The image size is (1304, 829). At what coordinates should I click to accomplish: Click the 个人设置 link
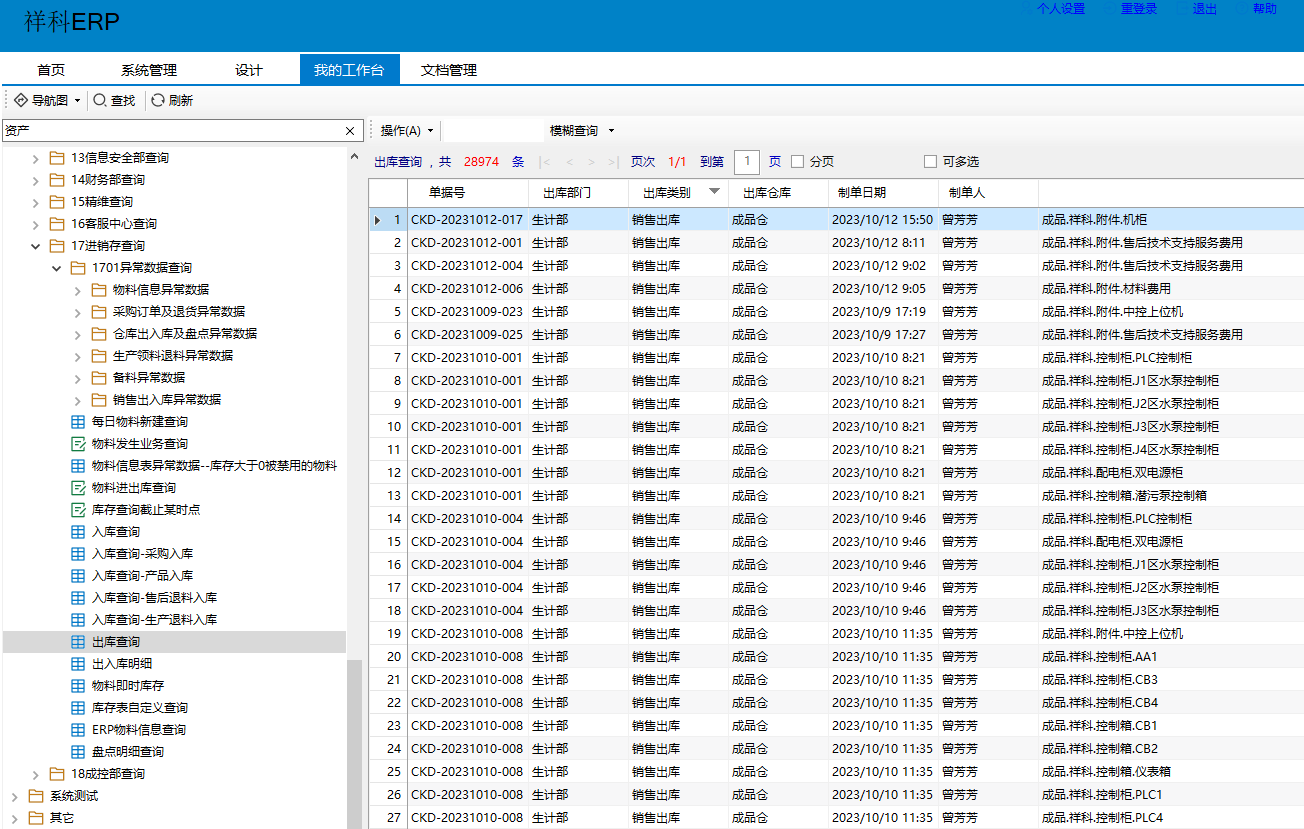[x=1061, y=9]
